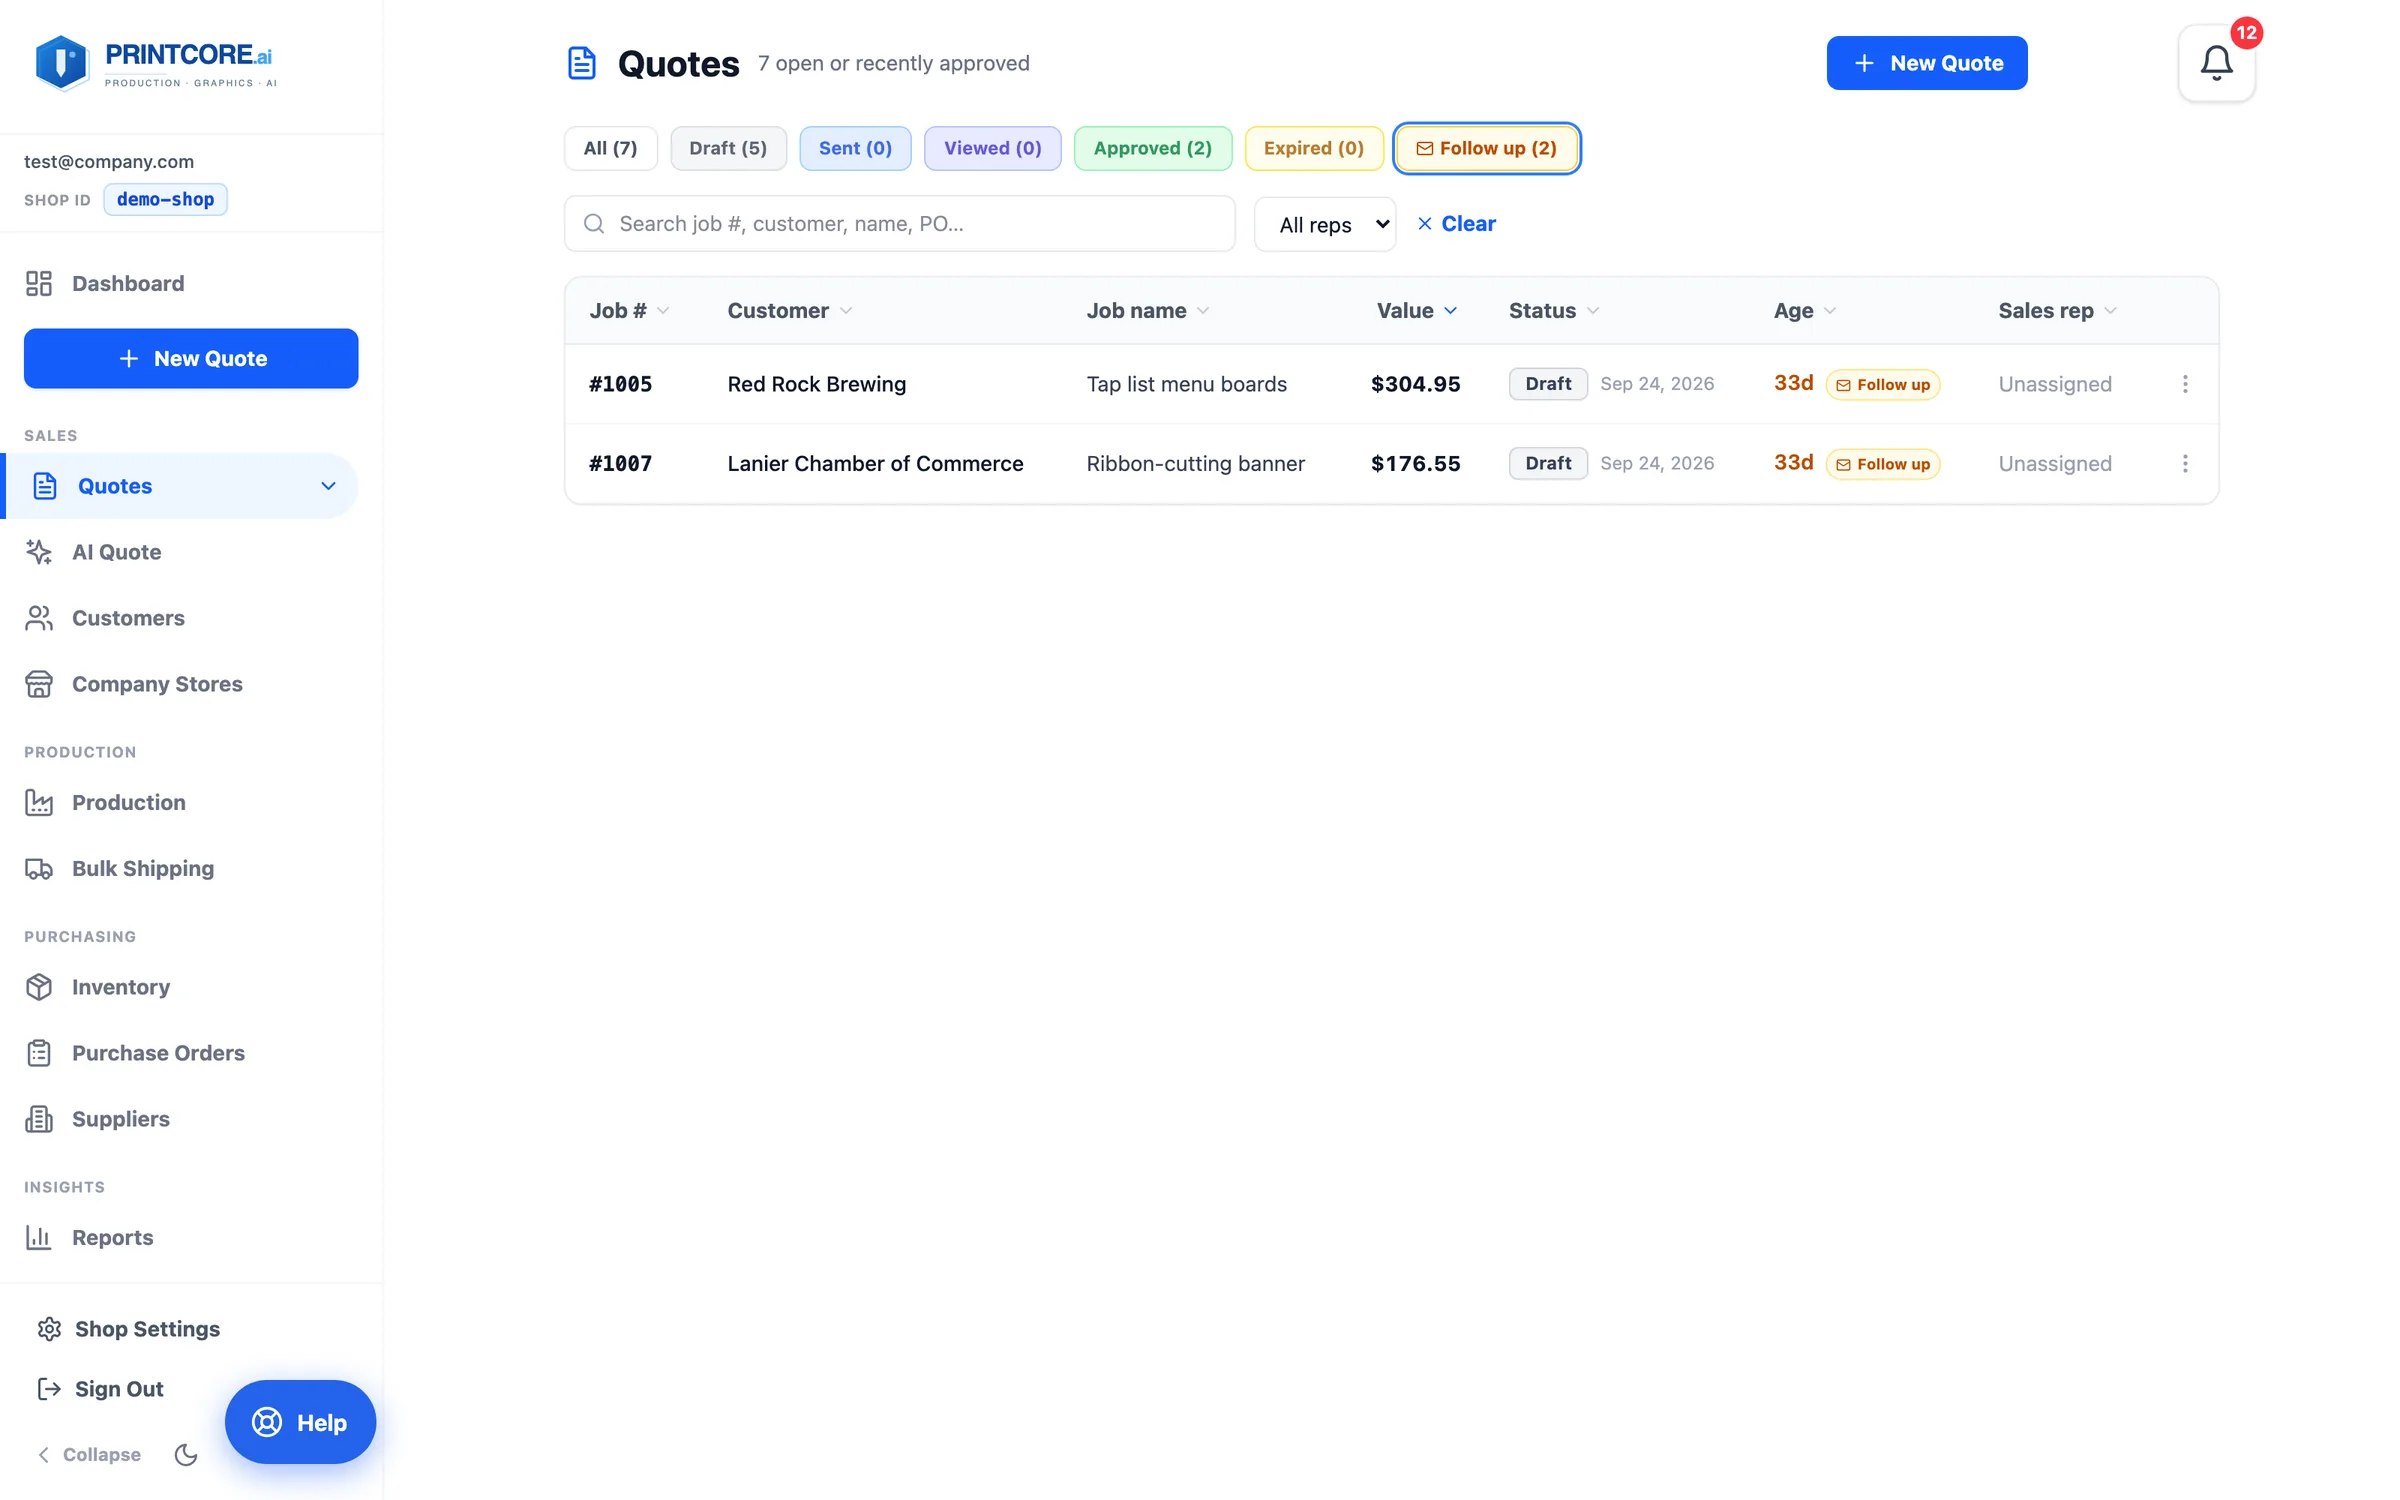Screen dimensions: 2400x1500
Task: Sort by Job name column
Action: tap(1148, 311)
